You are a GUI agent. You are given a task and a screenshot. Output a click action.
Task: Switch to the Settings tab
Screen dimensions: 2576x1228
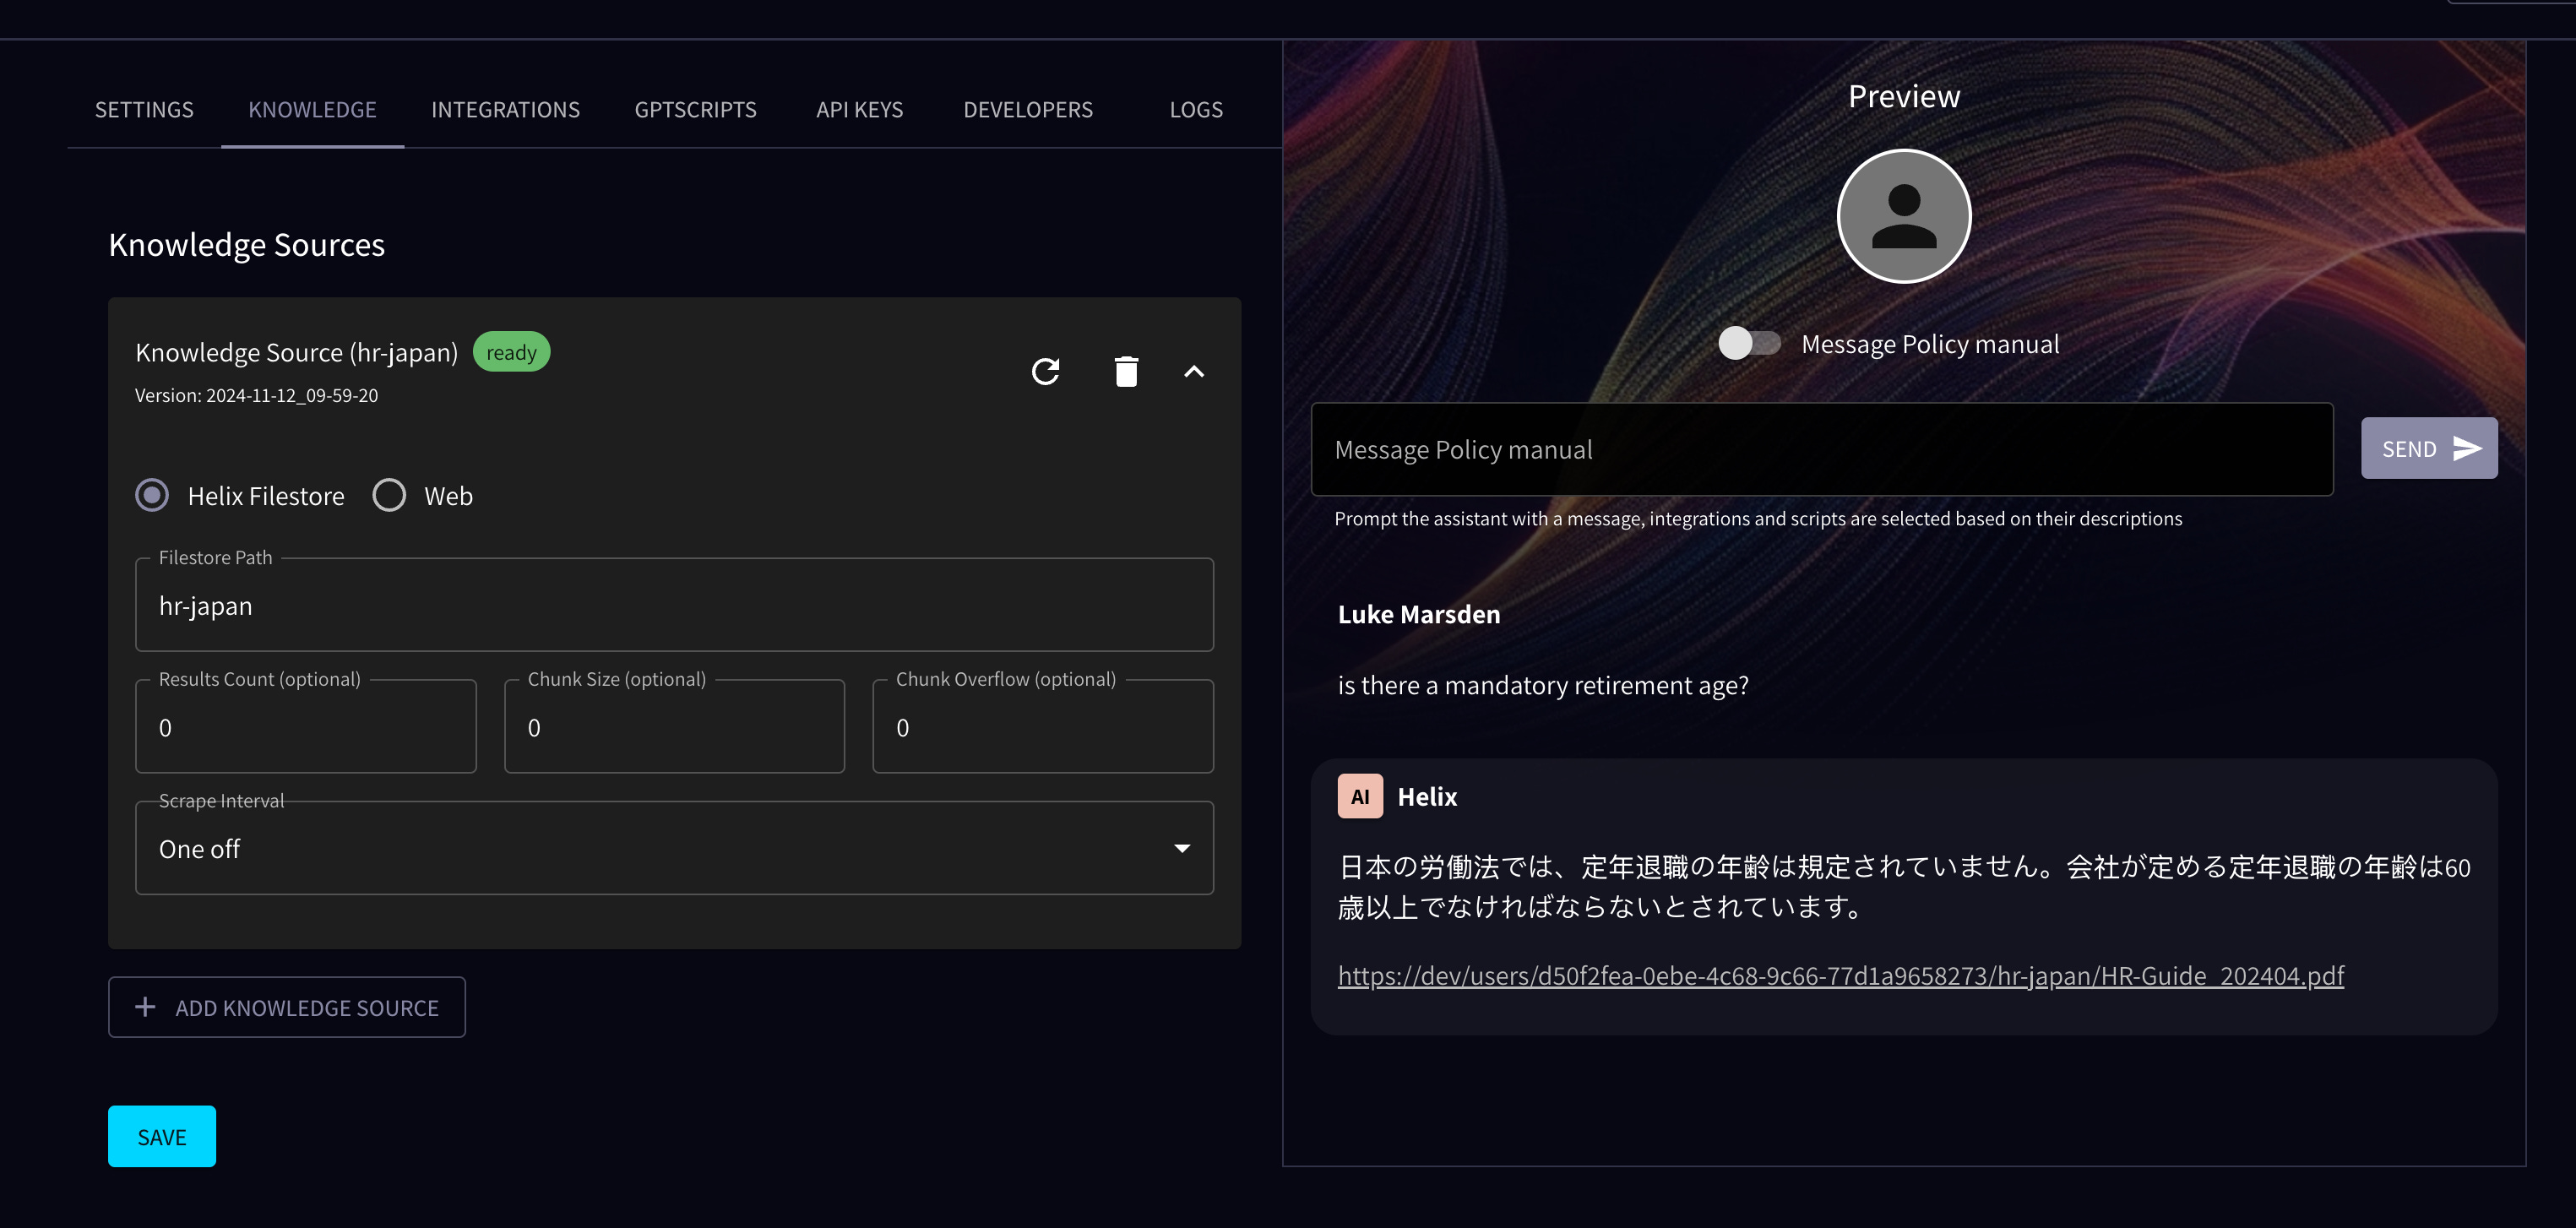click(x=144, y=110)
